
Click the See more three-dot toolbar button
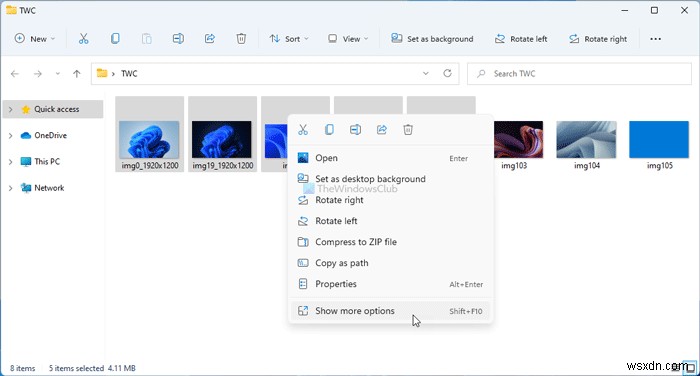point(655,39)
